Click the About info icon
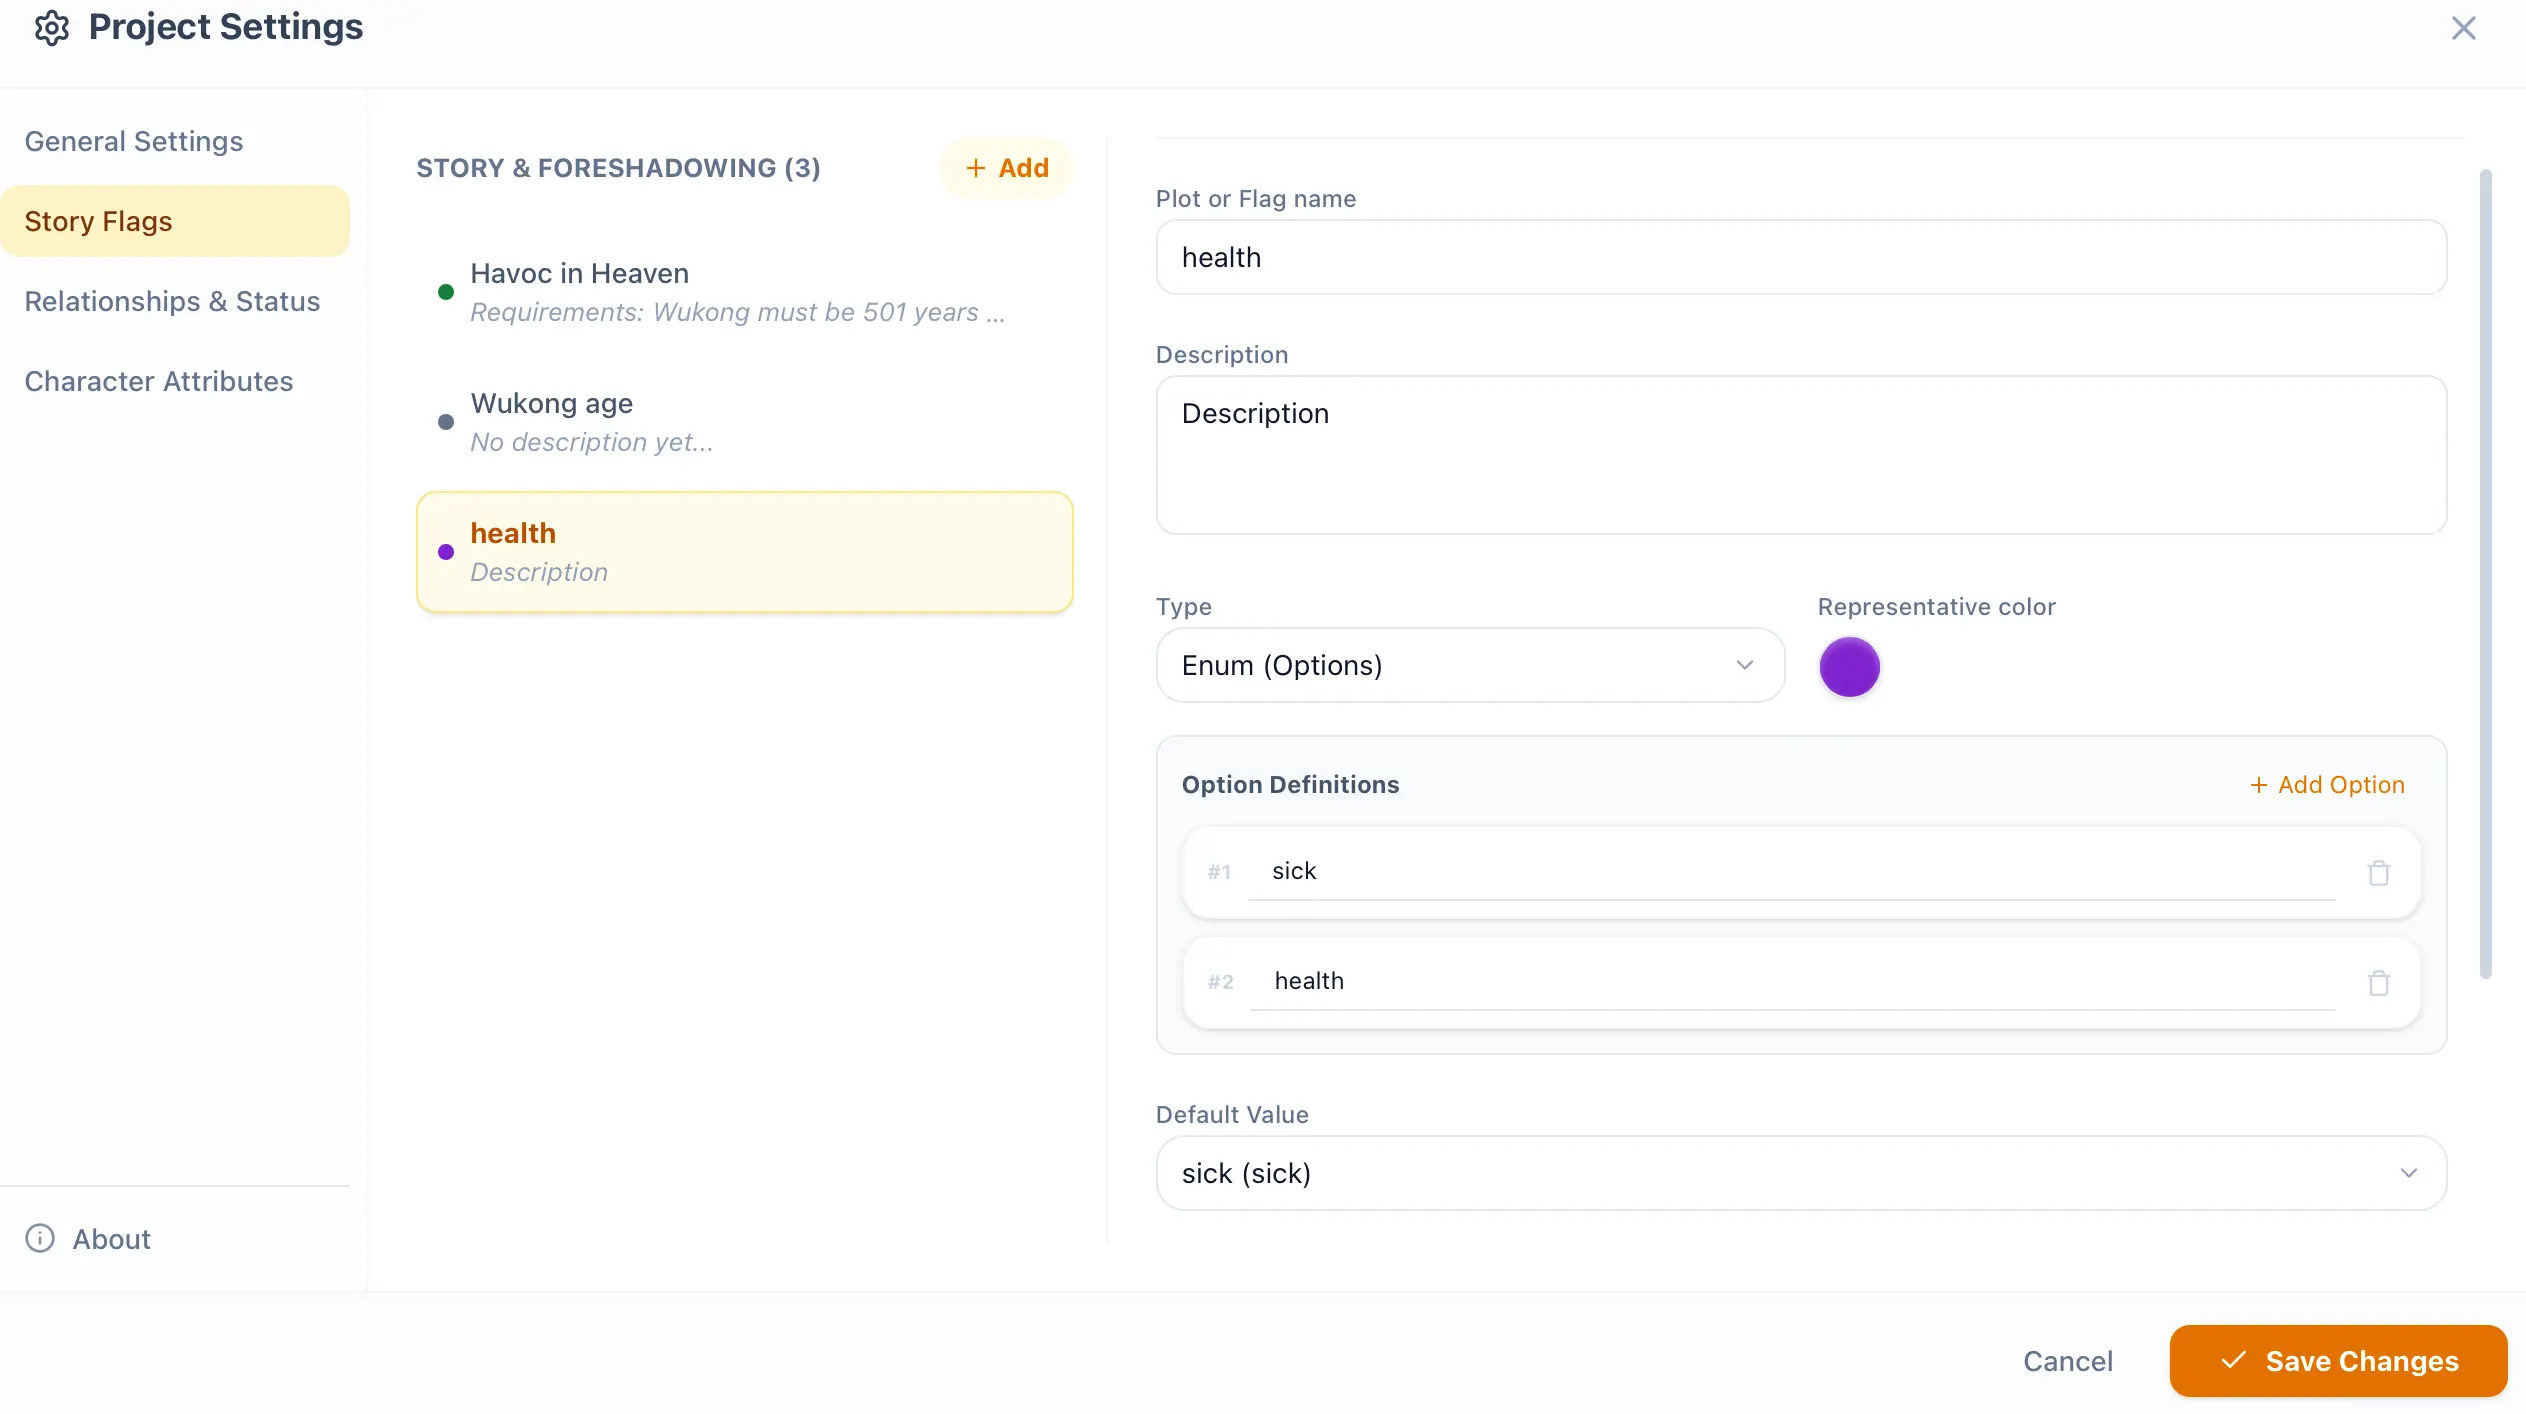2526x1414 pixels. [x=40, y=1238]
